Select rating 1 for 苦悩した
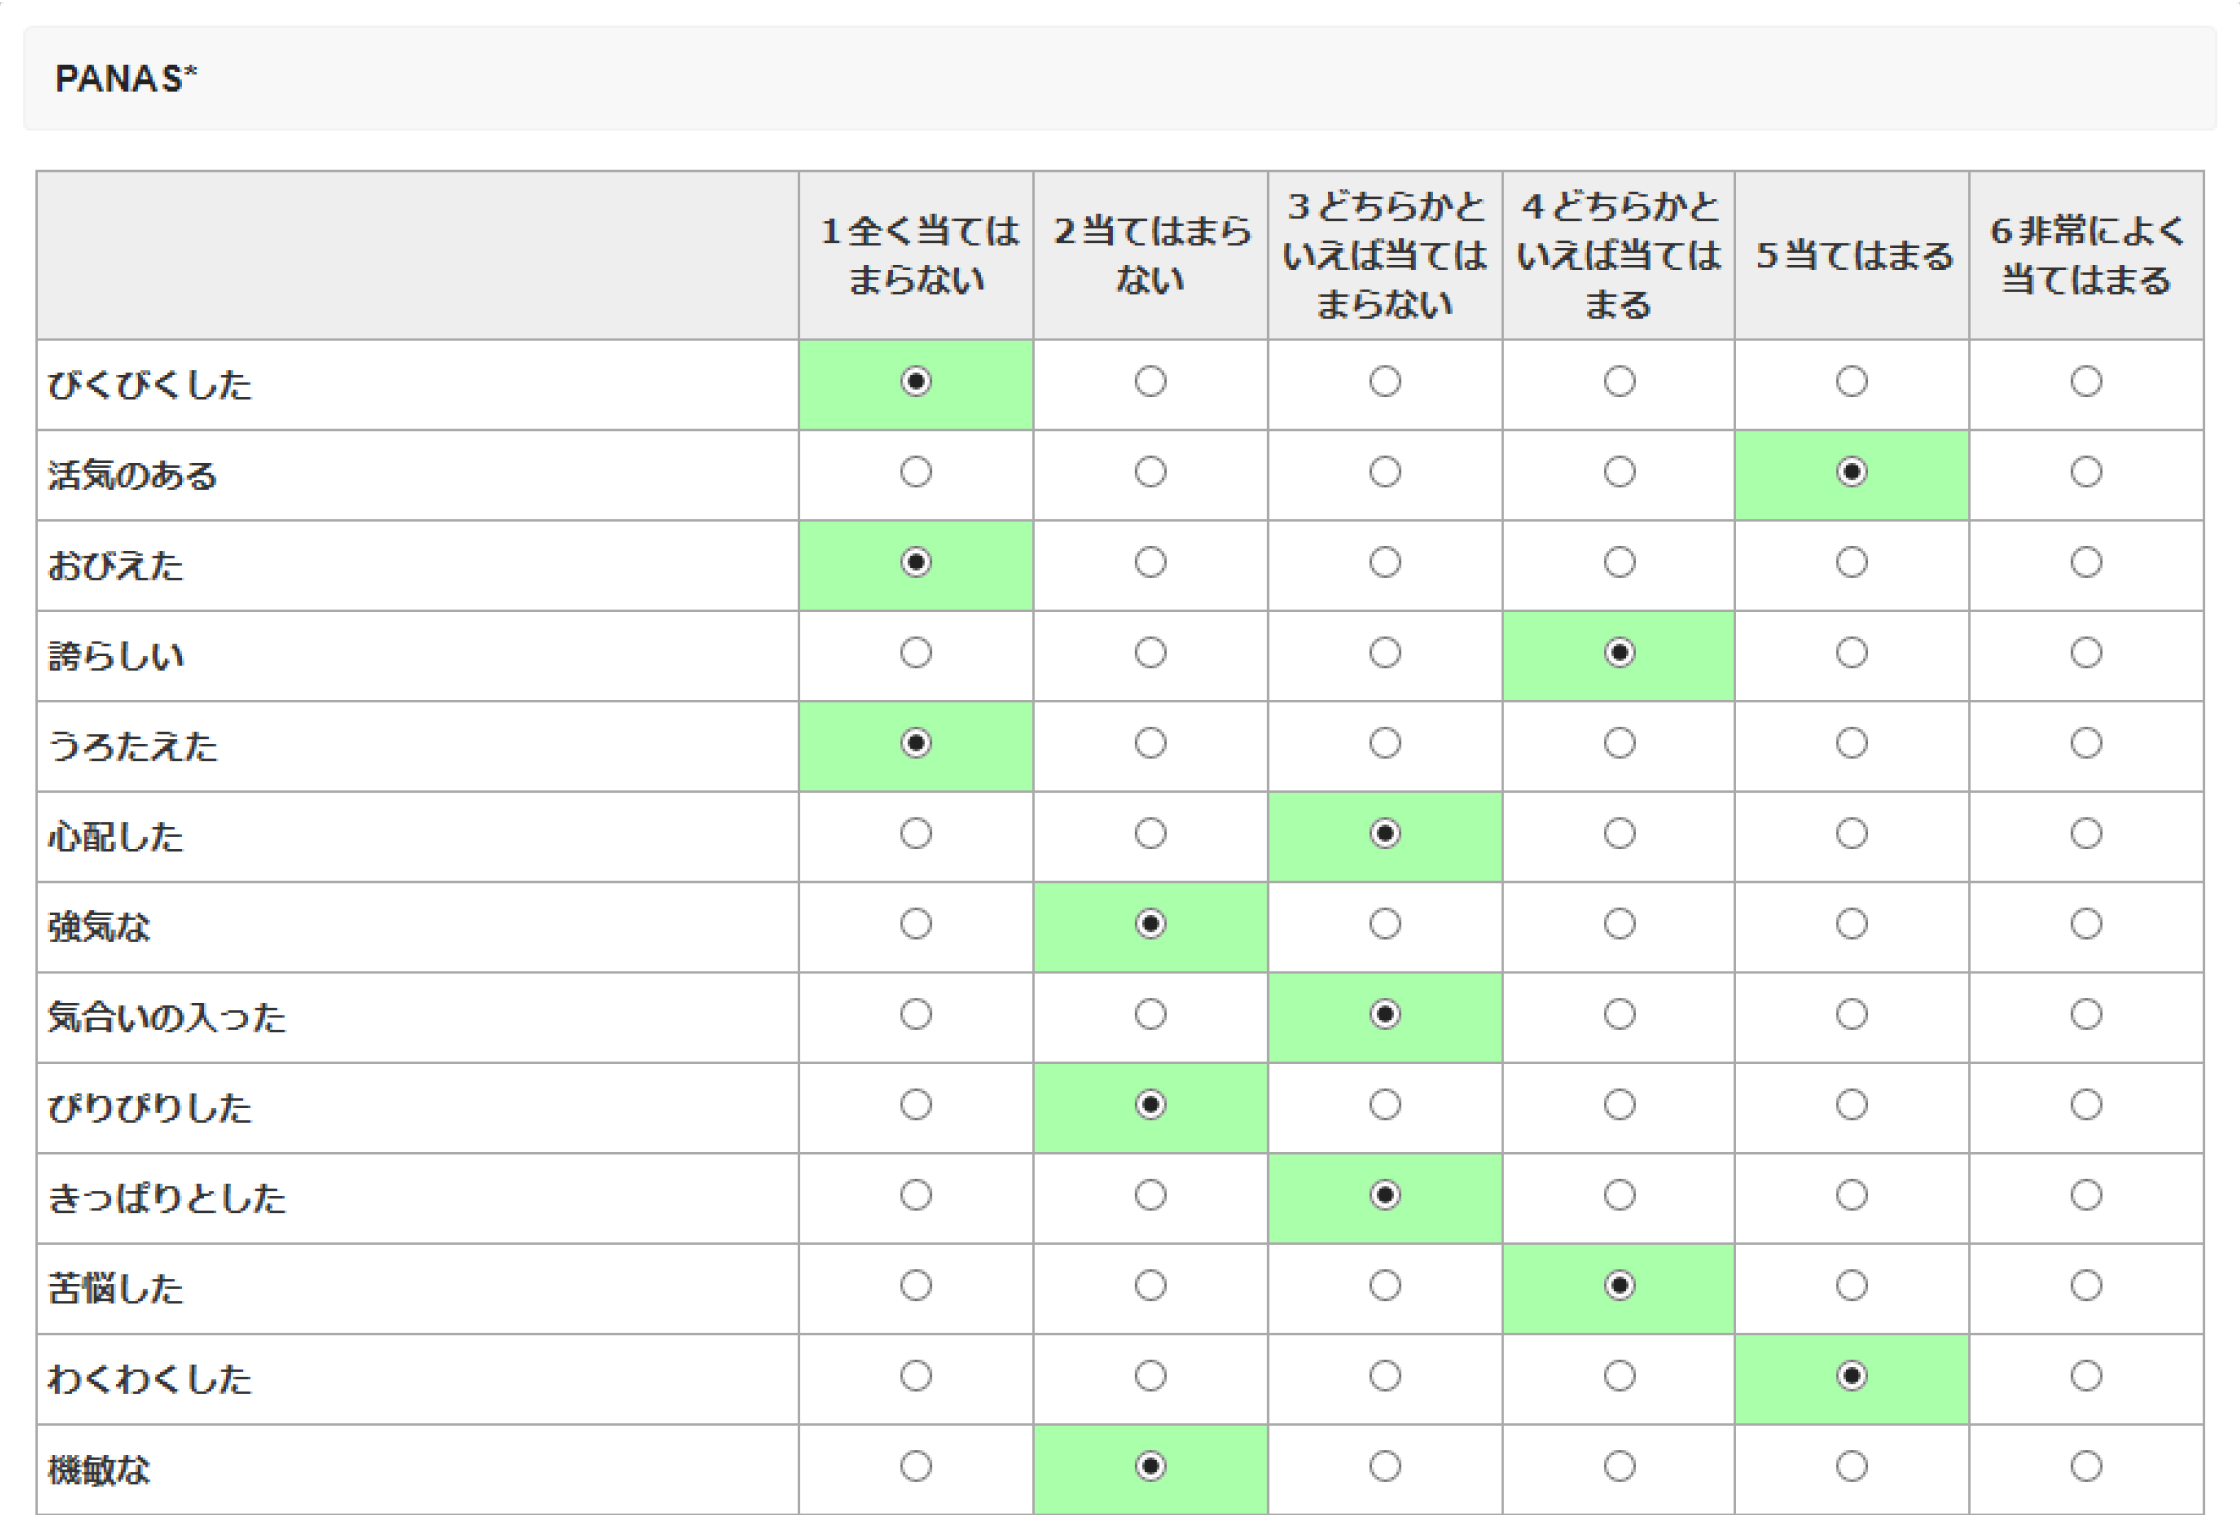Screen dimensions: 2240x1515 click(915, 1285)
